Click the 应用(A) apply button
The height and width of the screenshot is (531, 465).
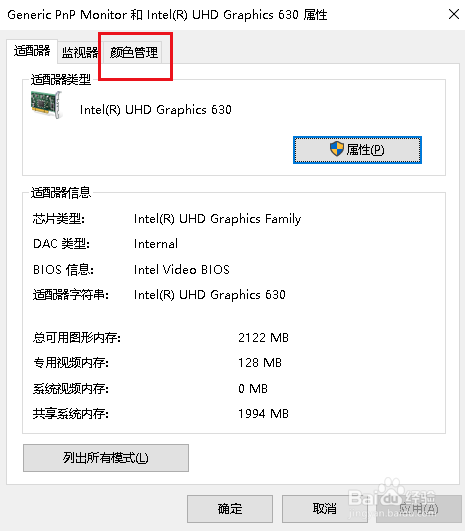(419, 509)
